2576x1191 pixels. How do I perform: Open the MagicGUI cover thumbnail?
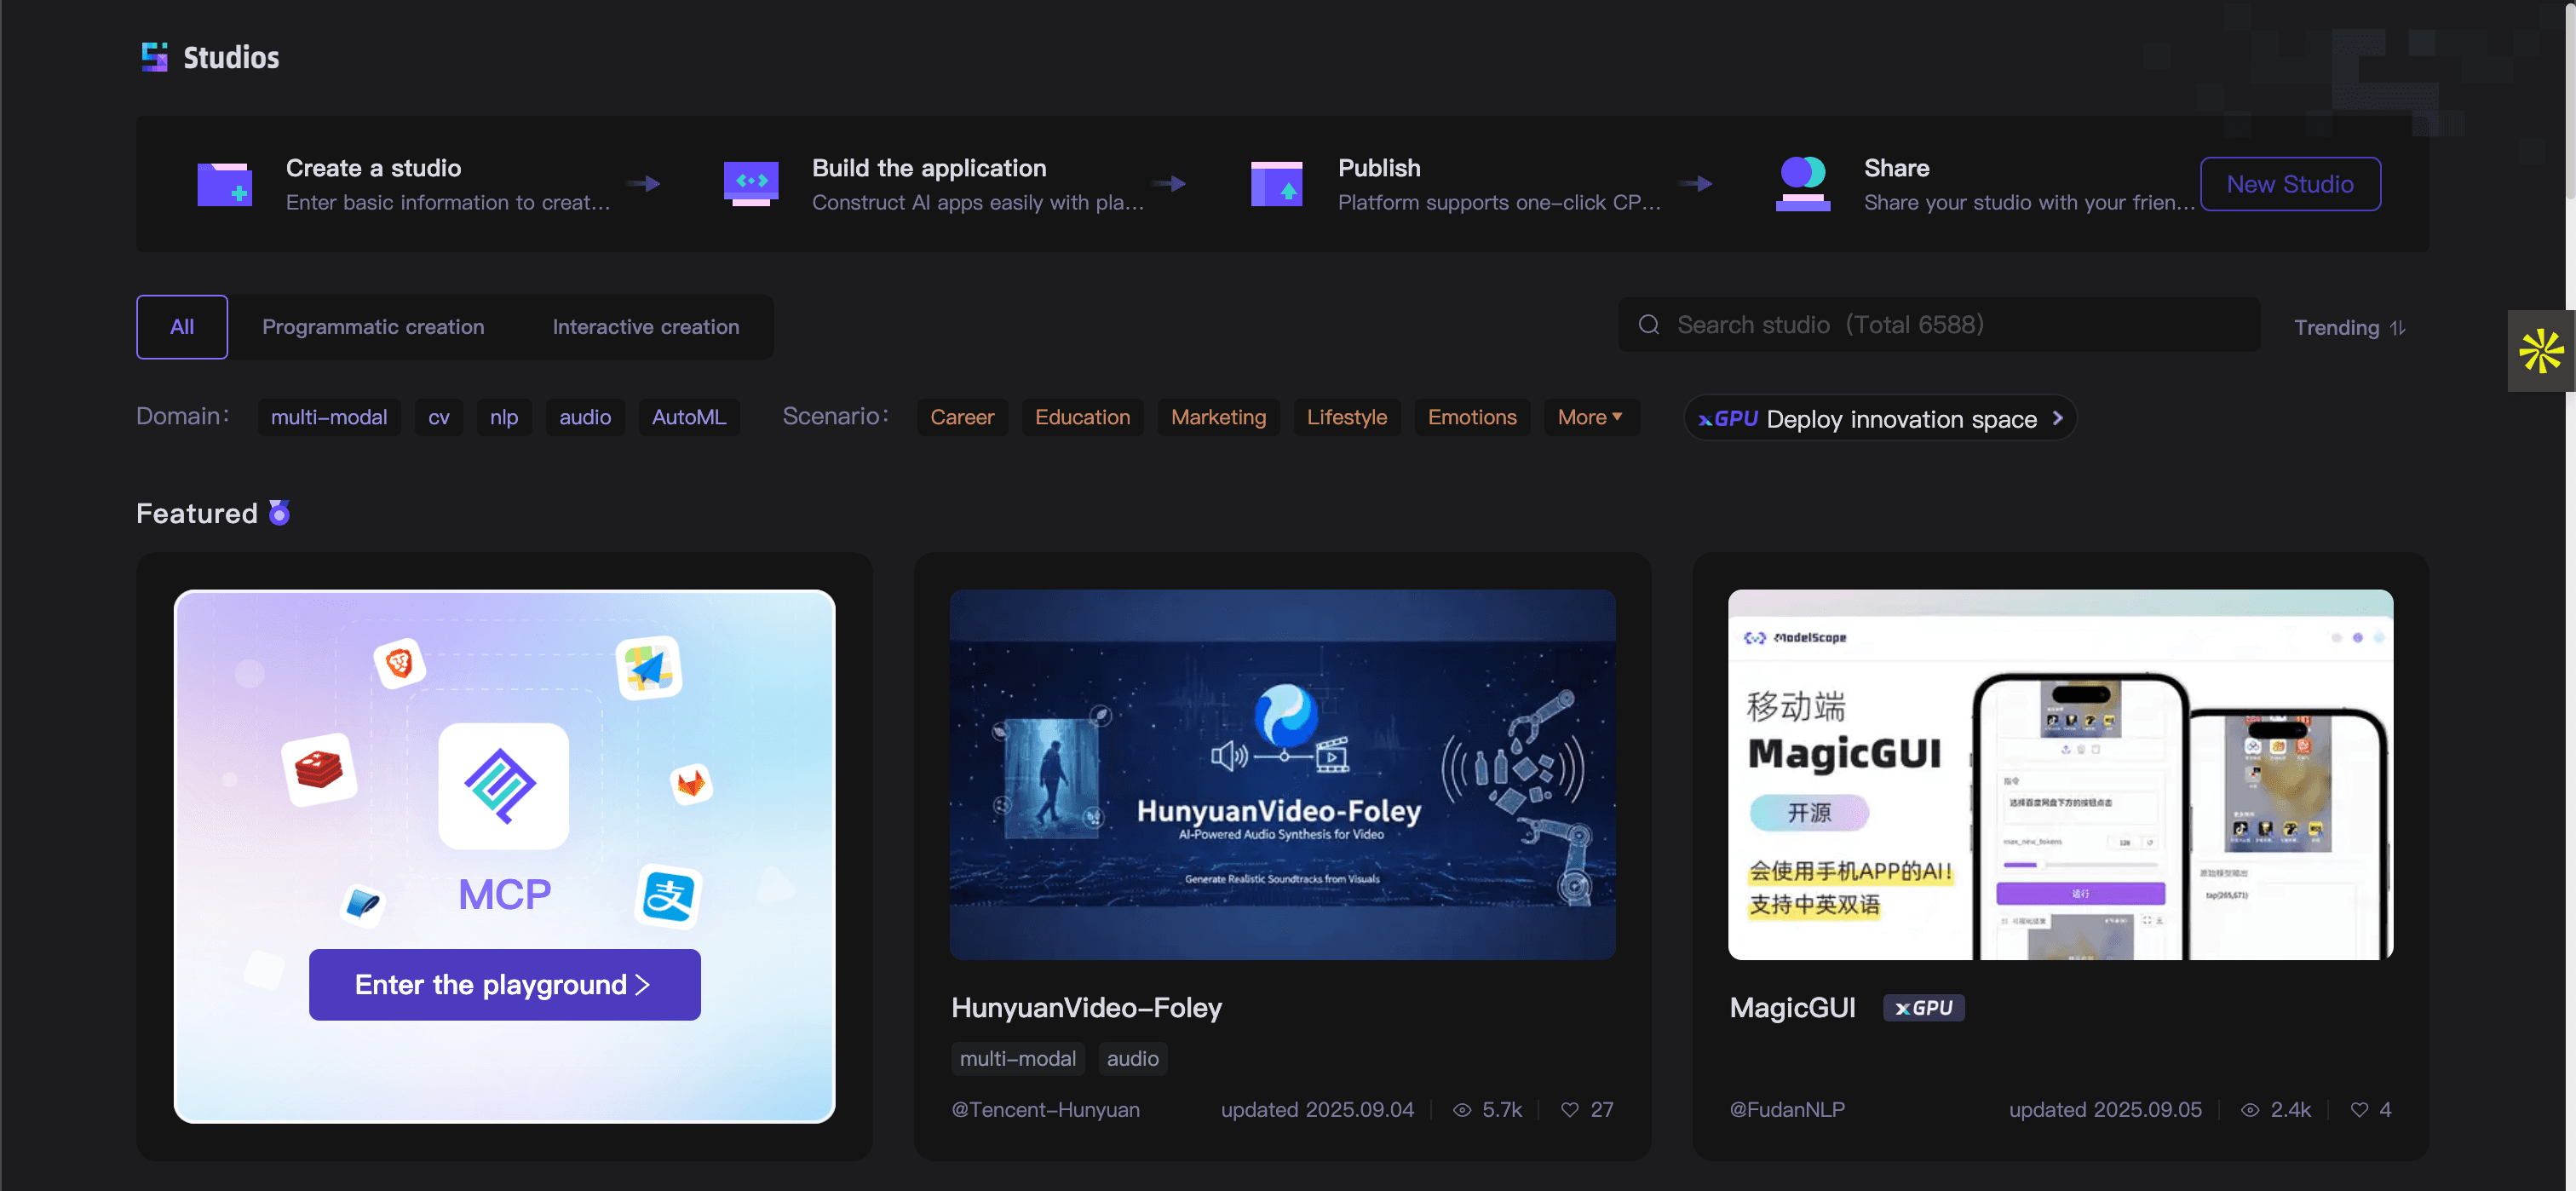coord(2060,775)
